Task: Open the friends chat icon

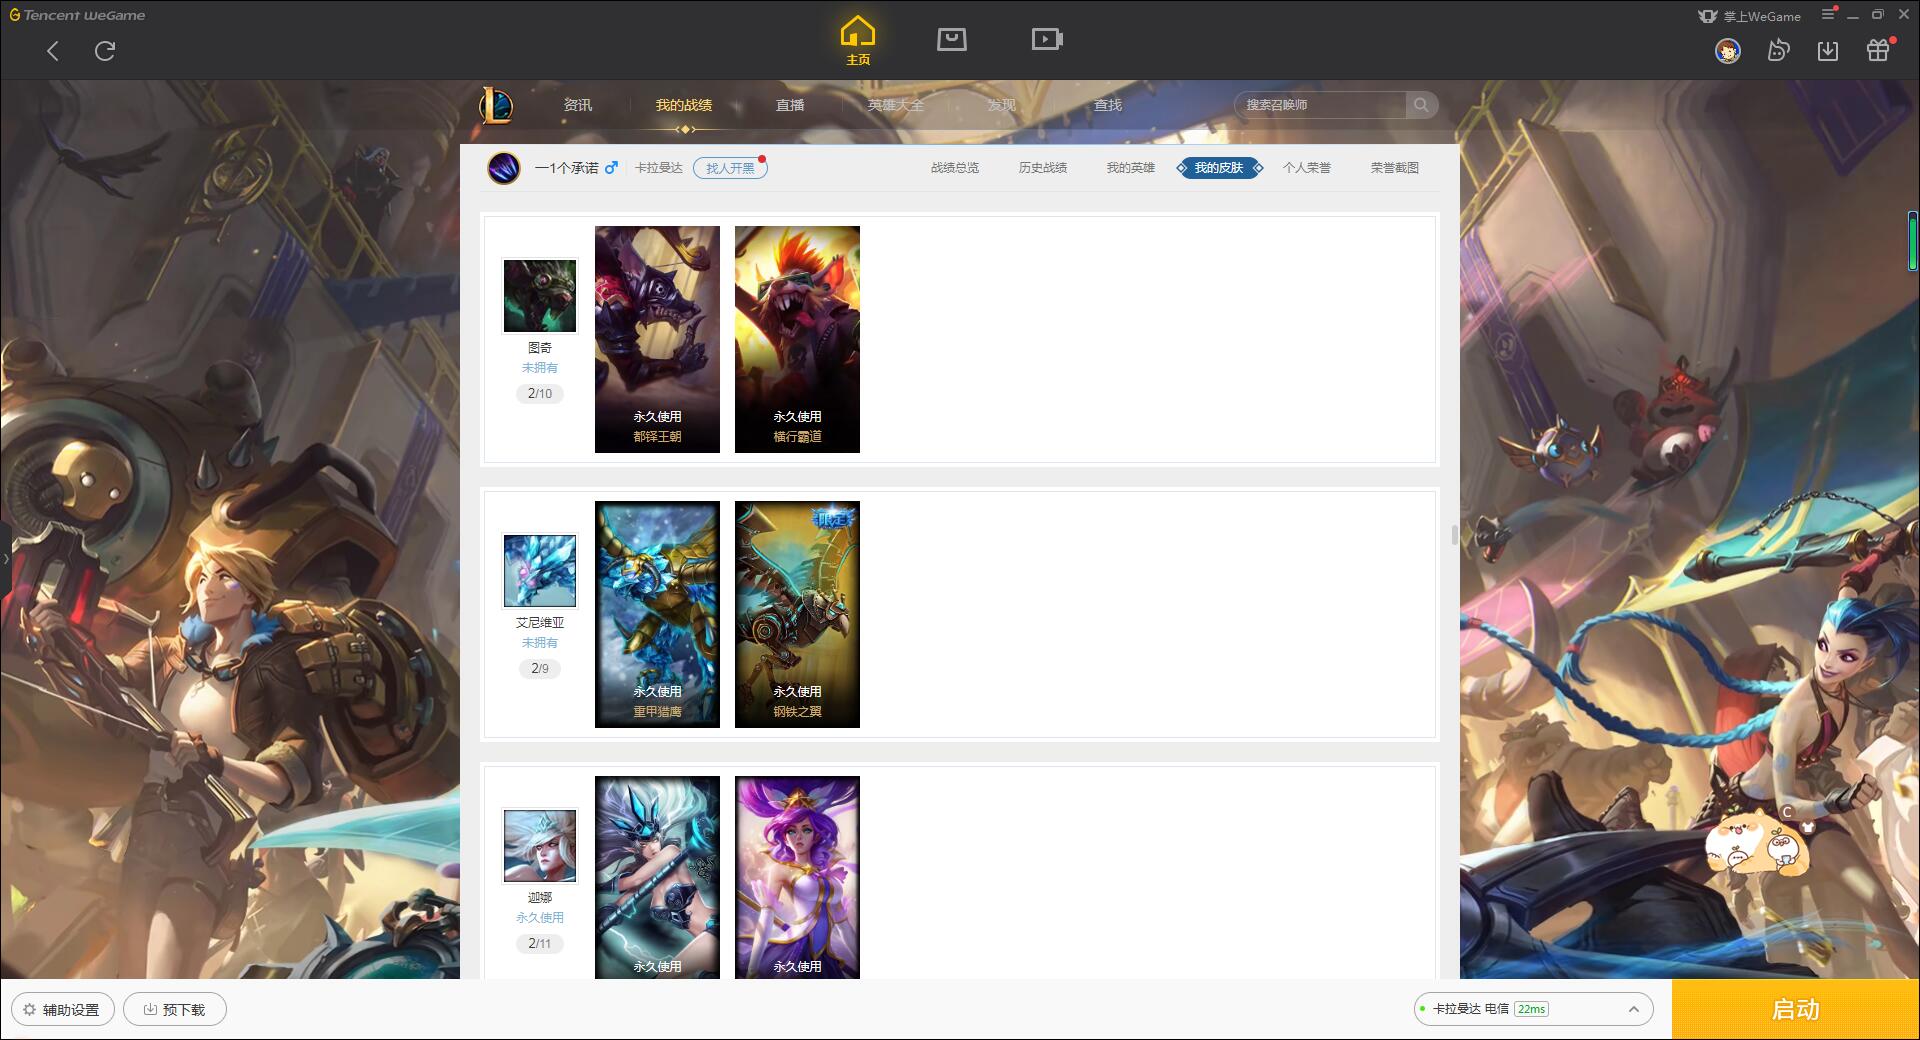Action: point(1778,50)
